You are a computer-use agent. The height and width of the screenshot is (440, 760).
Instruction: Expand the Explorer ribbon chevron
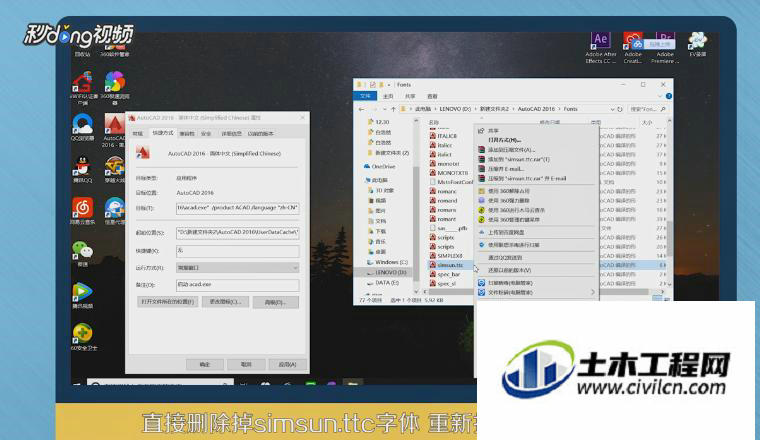coord(660,96)
